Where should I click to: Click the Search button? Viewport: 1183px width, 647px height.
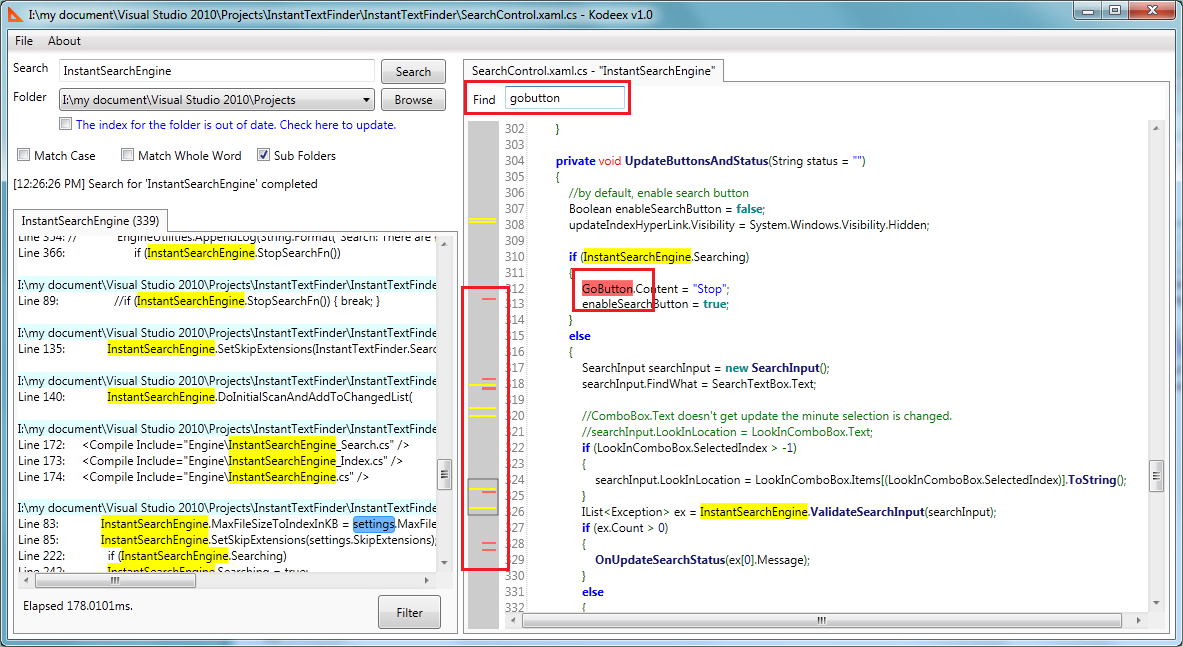(413, 72)
